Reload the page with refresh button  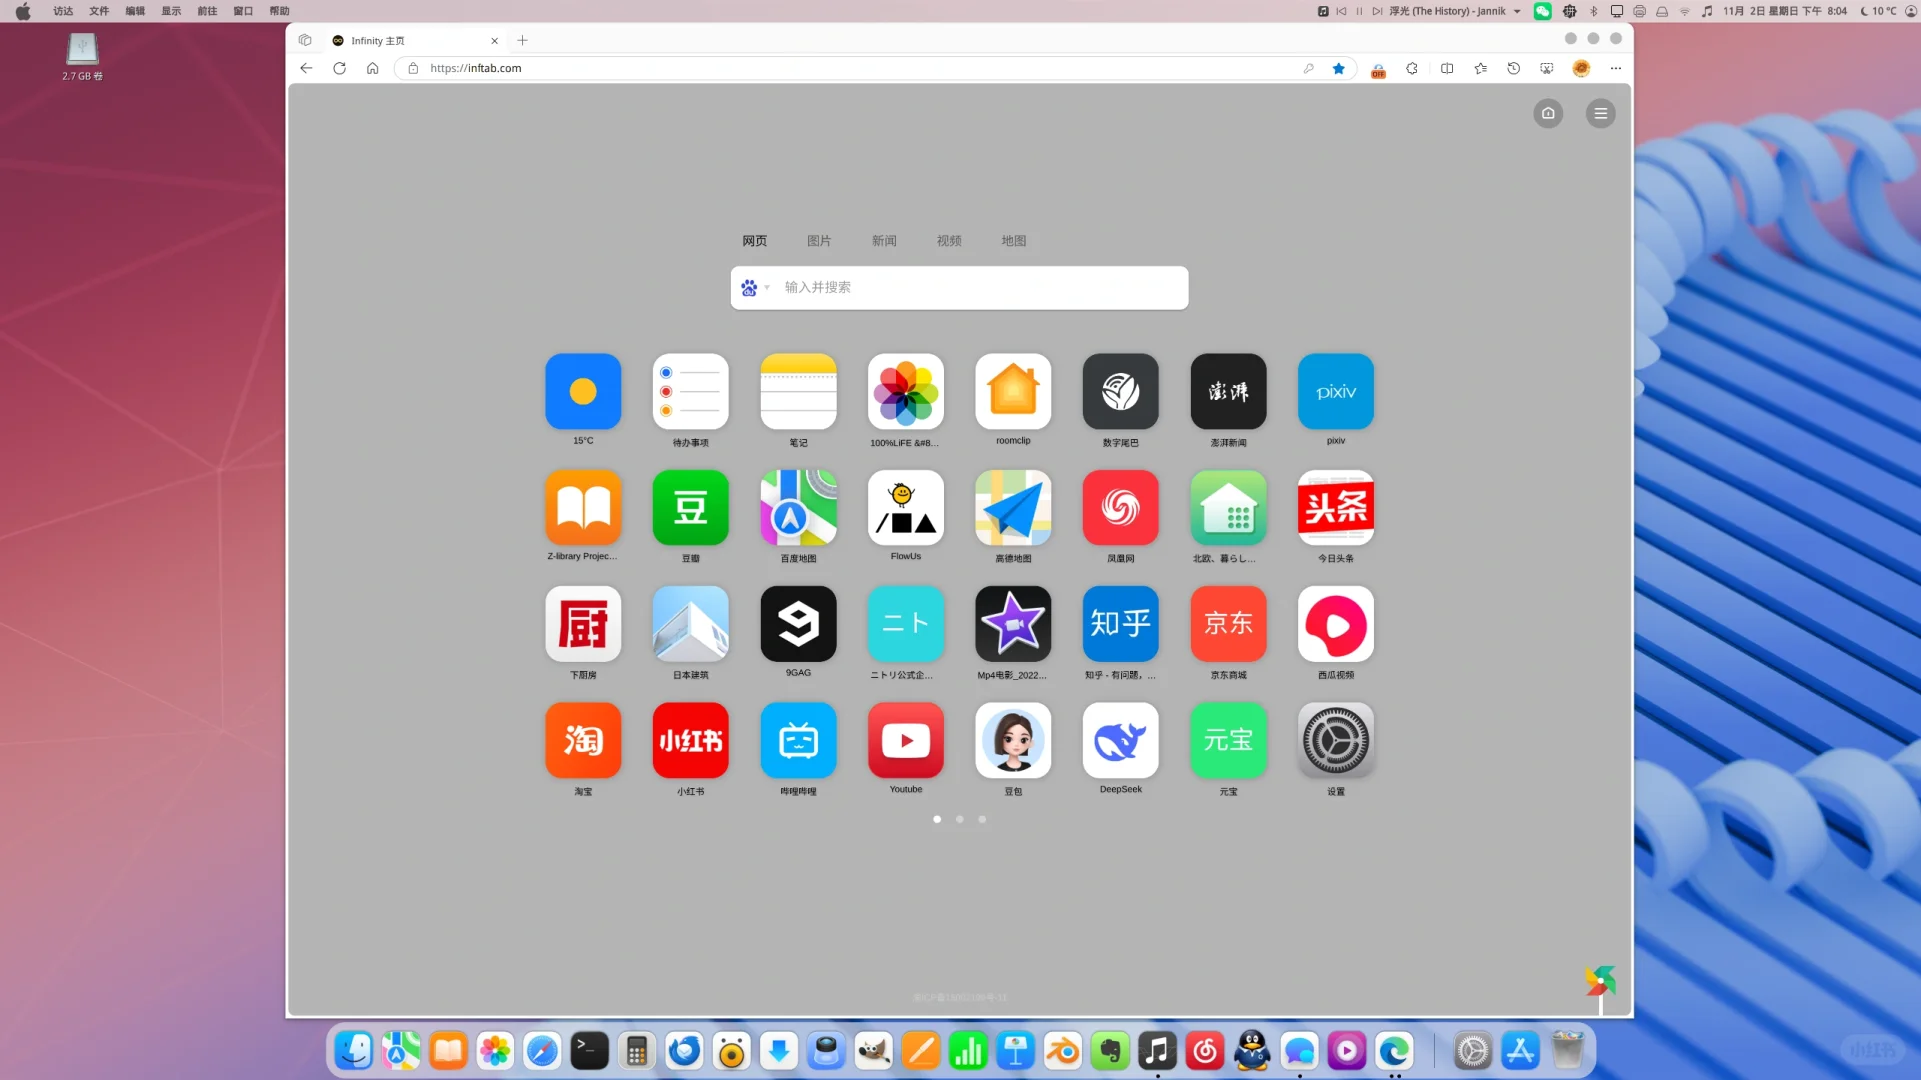pos(339,68)
